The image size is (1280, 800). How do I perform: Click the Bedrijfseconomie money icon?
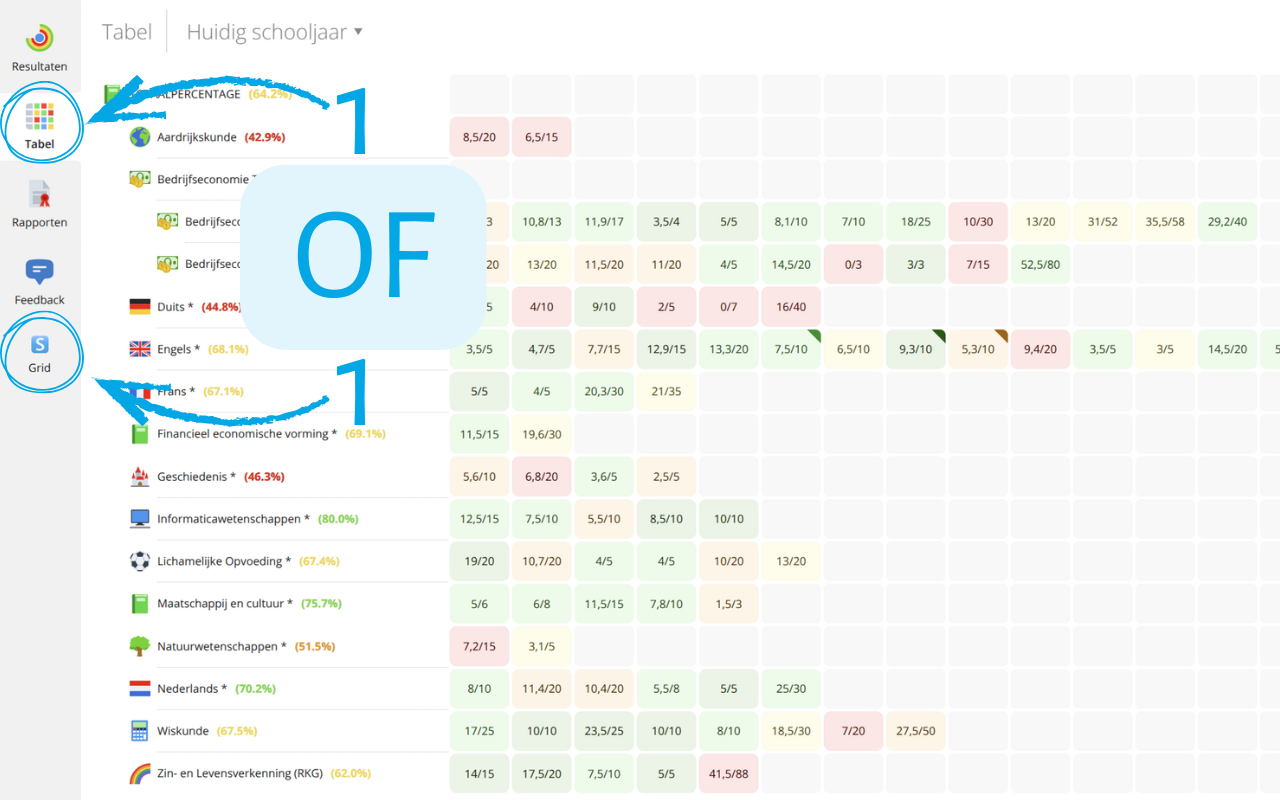(140, 179)
